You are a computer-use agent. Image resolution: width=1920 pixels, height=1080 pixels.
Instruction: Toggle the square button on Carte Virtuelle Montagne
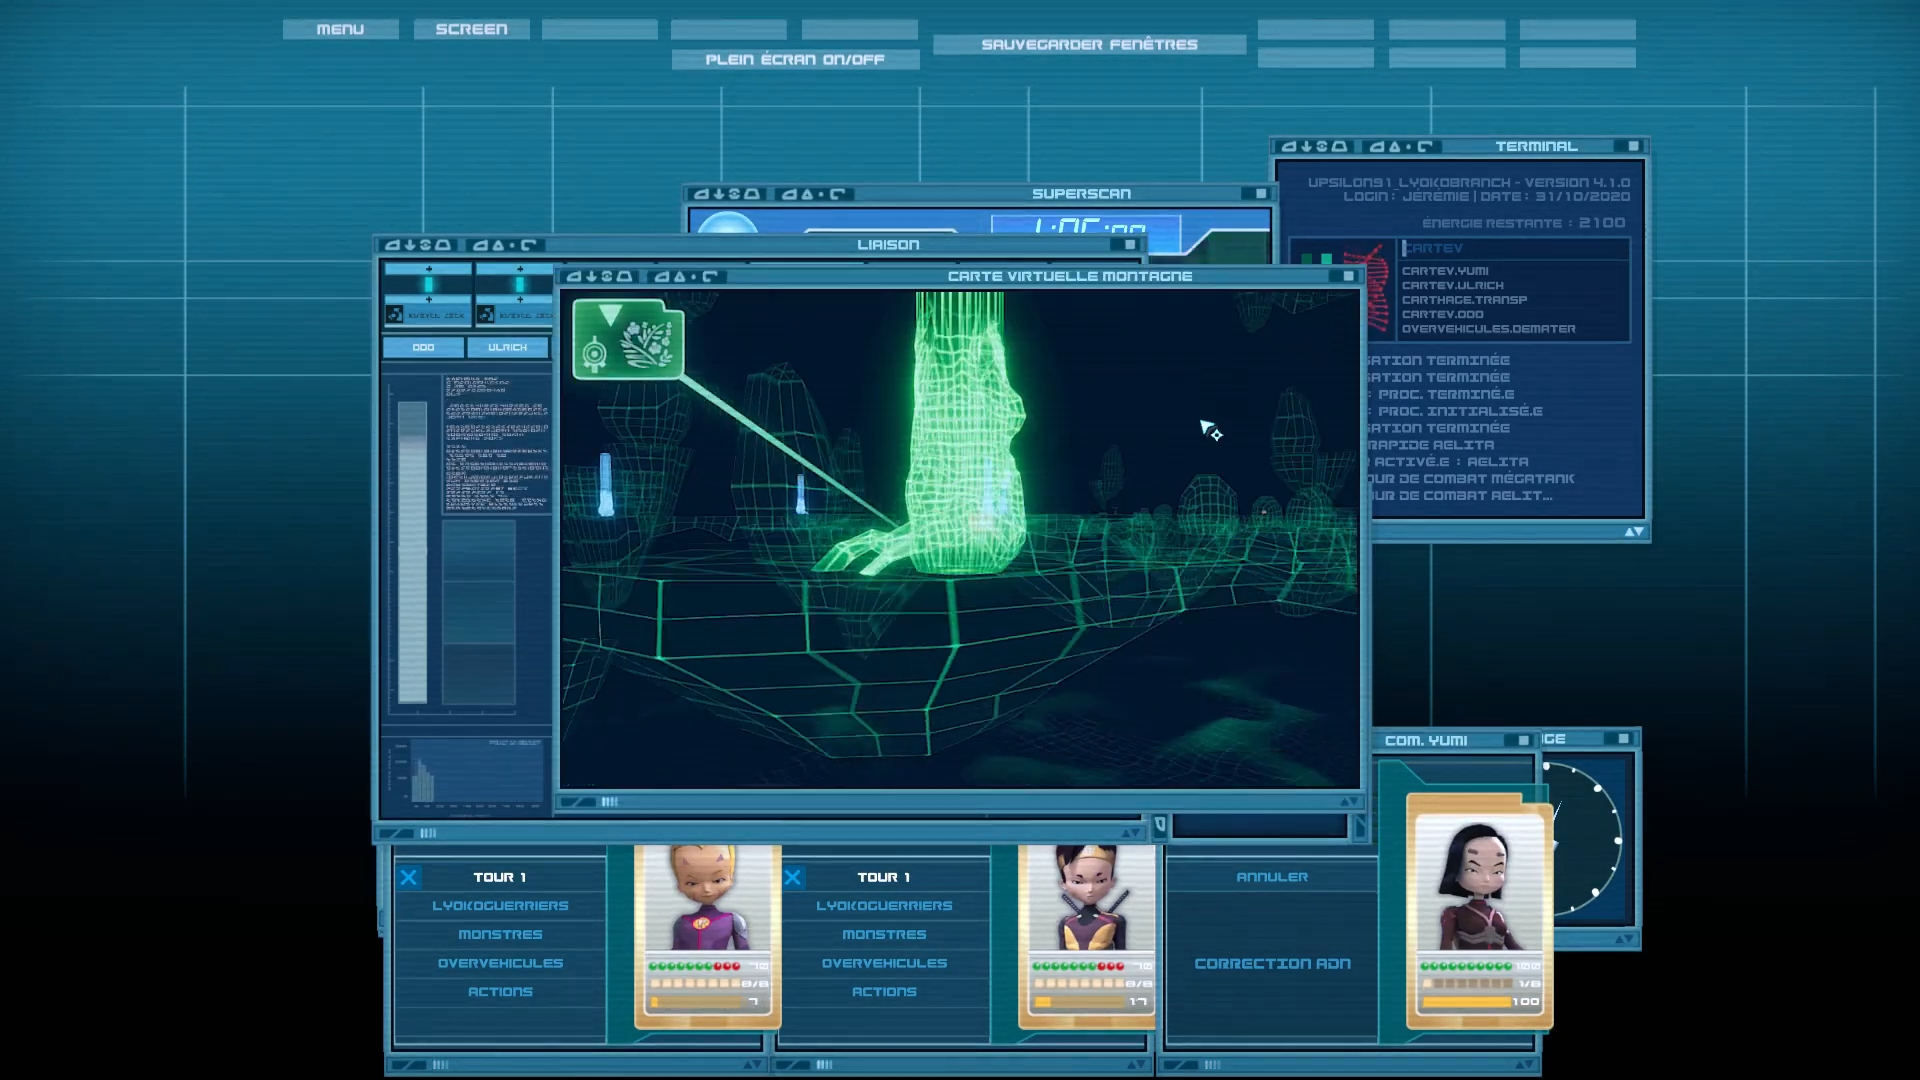click(x=1348, y=276)
